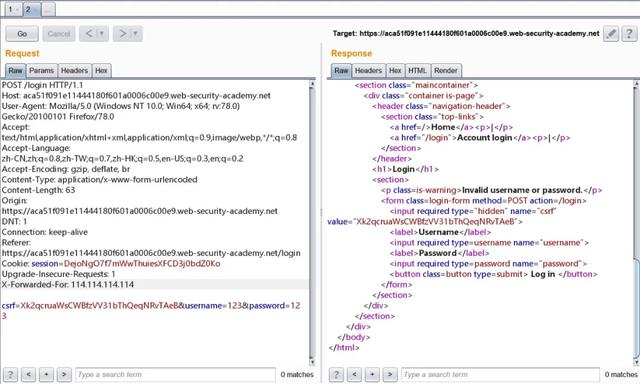Viewport: 640px width, 384px height.
Task: Open the back history dropdown arrow
Action: point(102,34)
